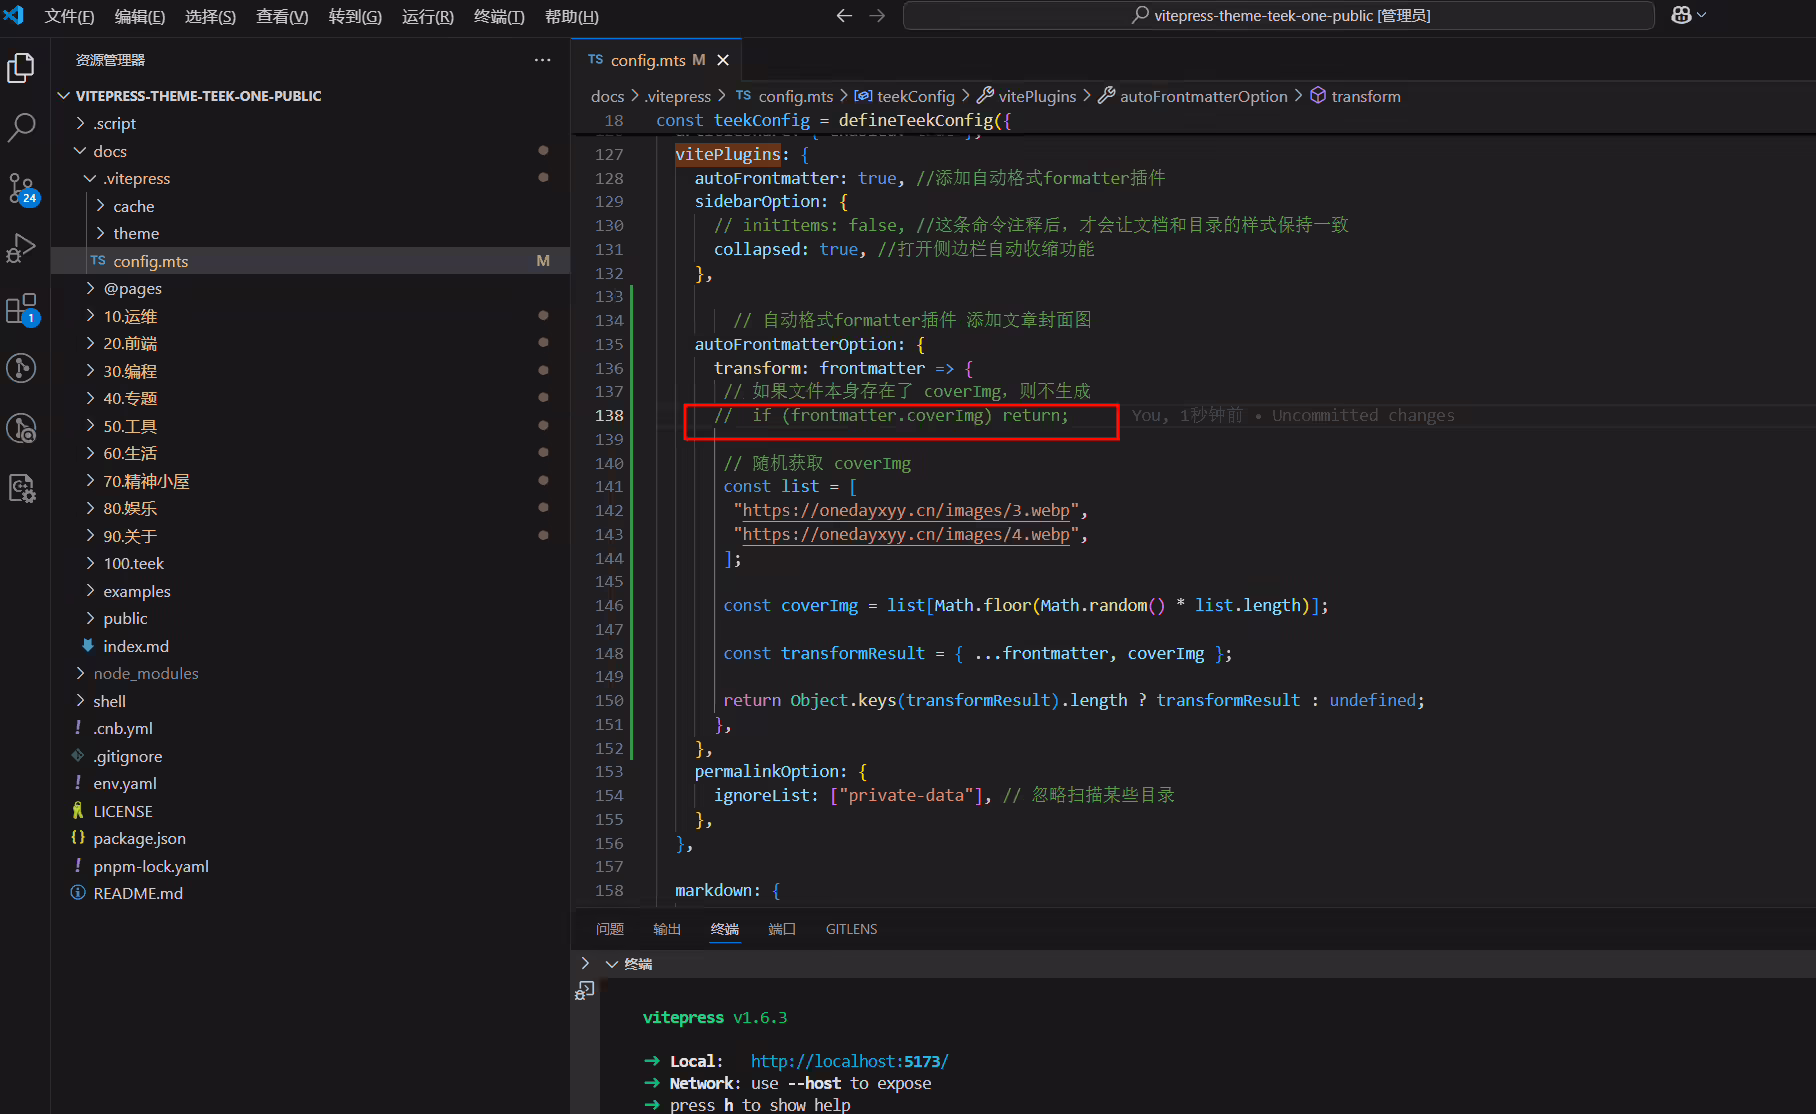Image resolution: width=1816 pixels, height=1114 pixels.
Task: Collapse the 终端 section in panel
Action: click(612, 964)
